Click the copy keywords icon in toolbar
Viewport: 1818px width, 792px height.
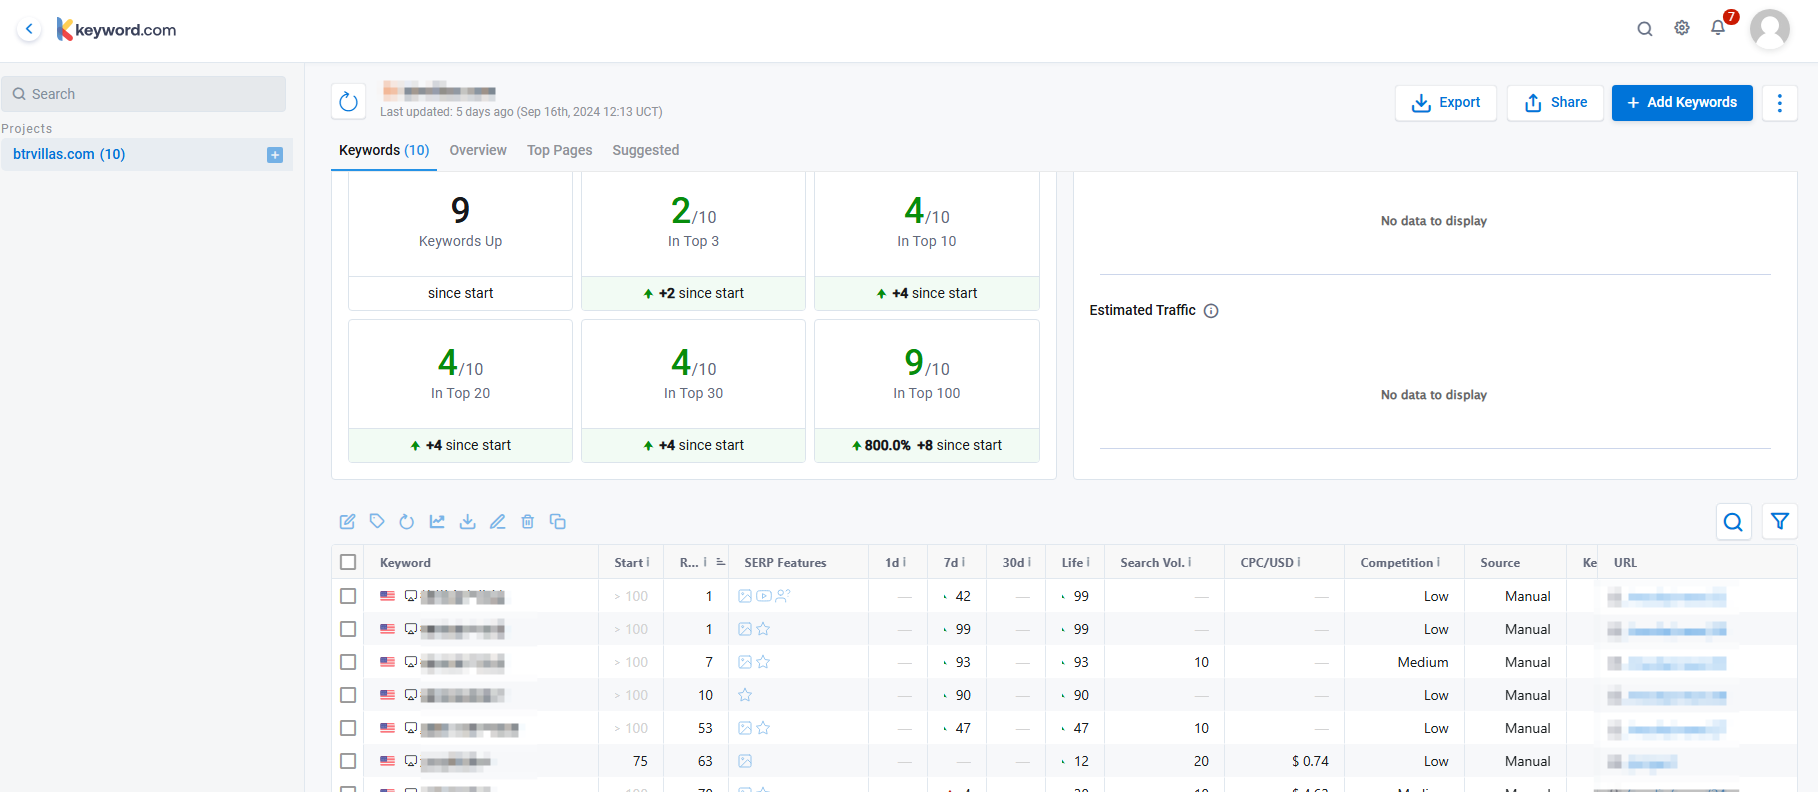558,521
